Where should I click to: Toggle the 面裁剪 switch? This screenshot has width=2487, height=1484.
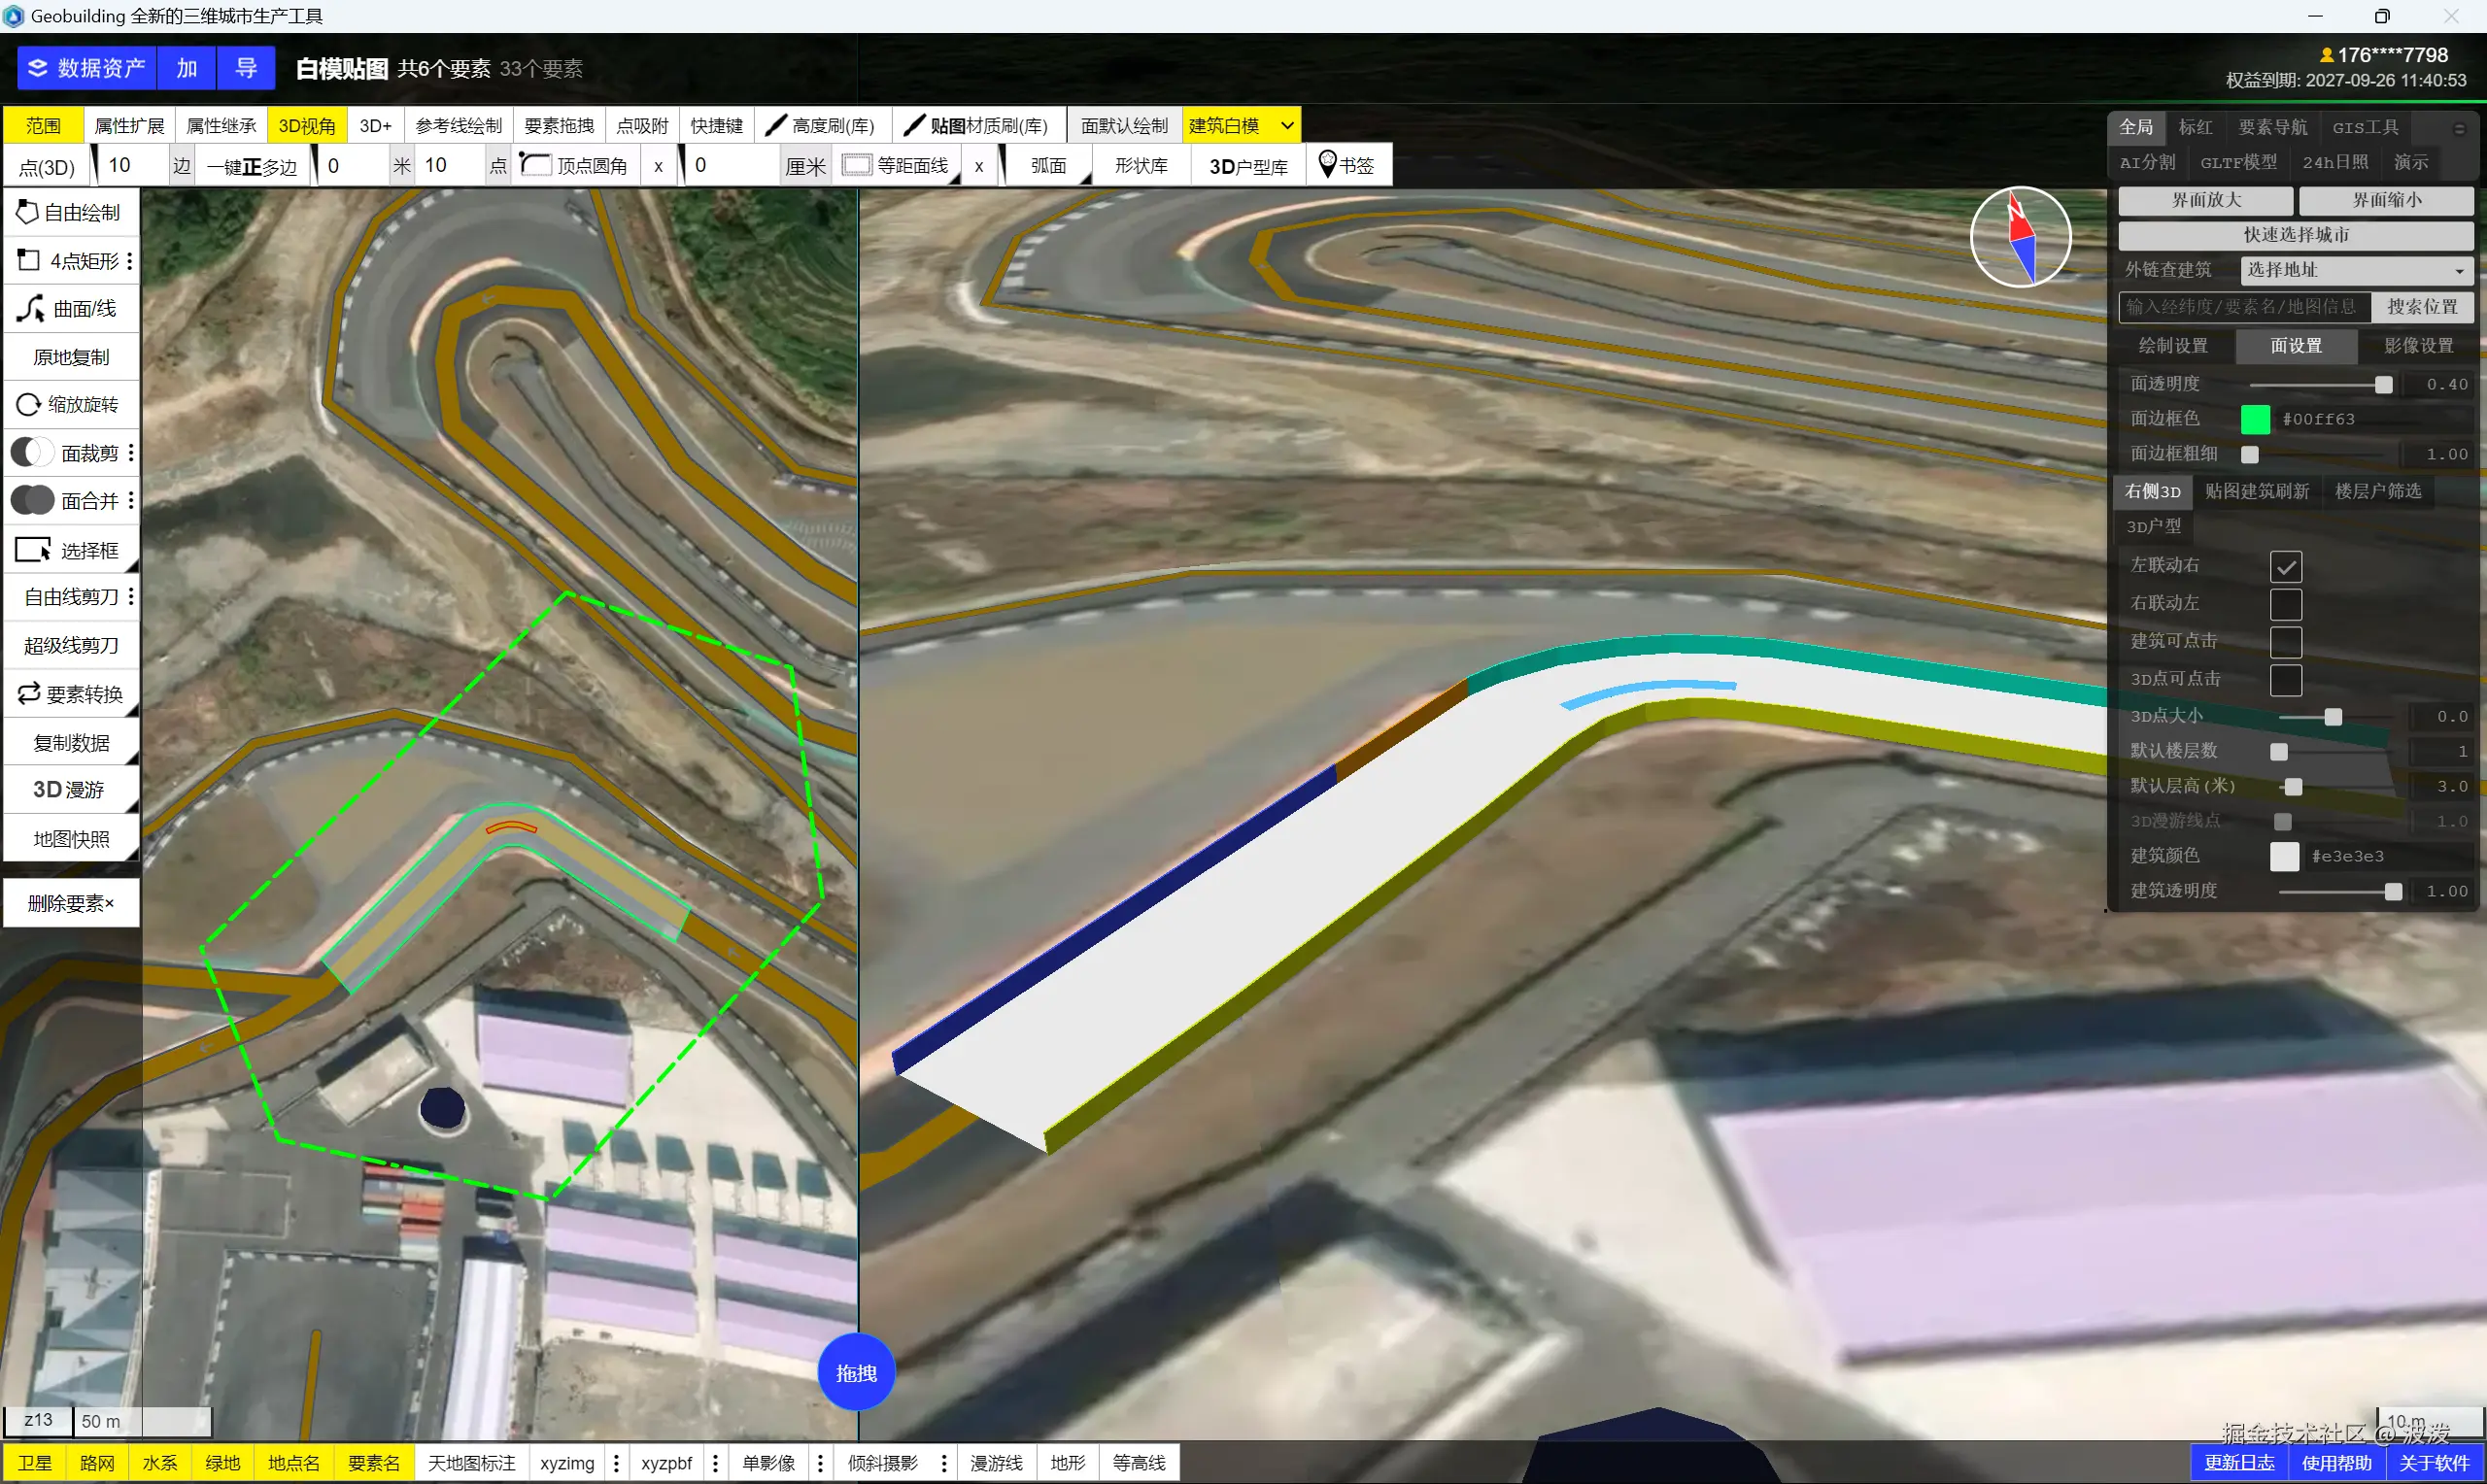click(x=32, y=453)
